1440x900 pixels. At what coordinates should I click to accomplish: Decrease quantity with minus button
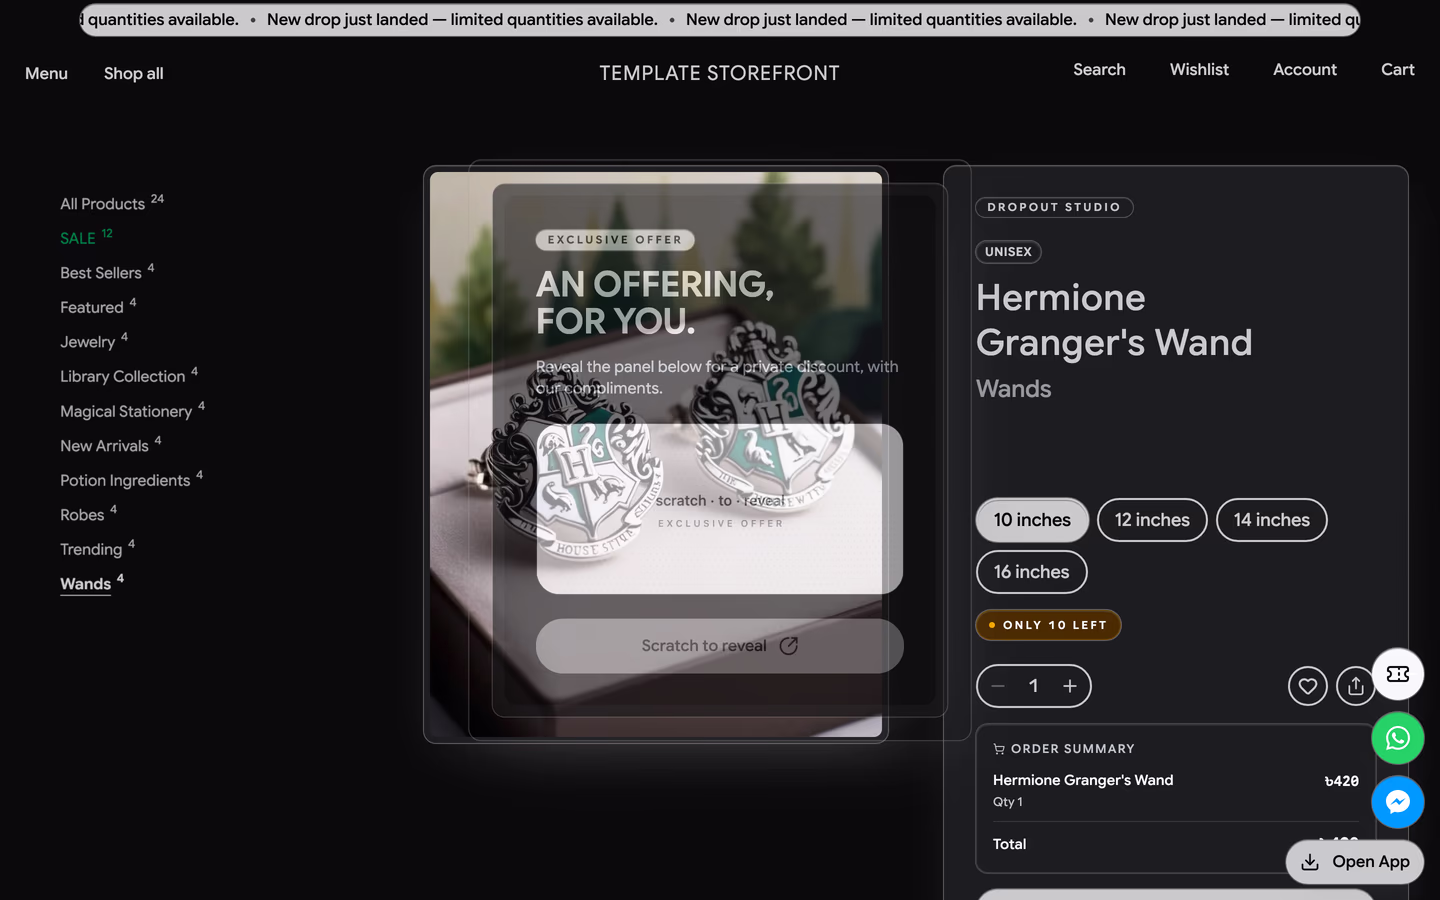tap(998, 686)
